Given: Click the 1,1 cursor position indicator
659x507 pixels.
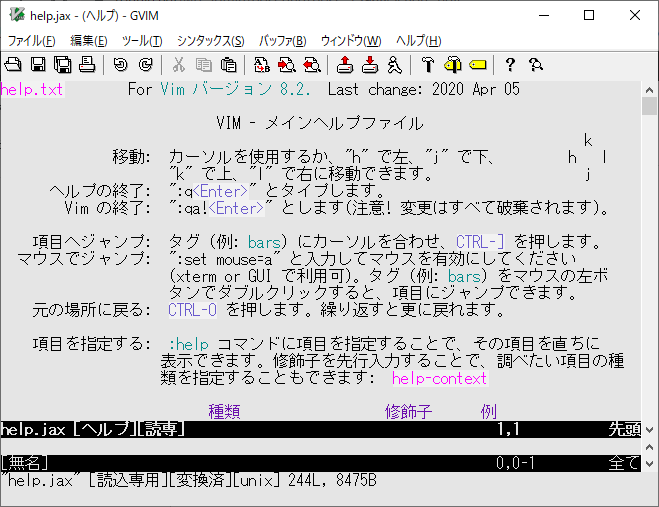Looking at the screenshot, I should click(509, 430).
